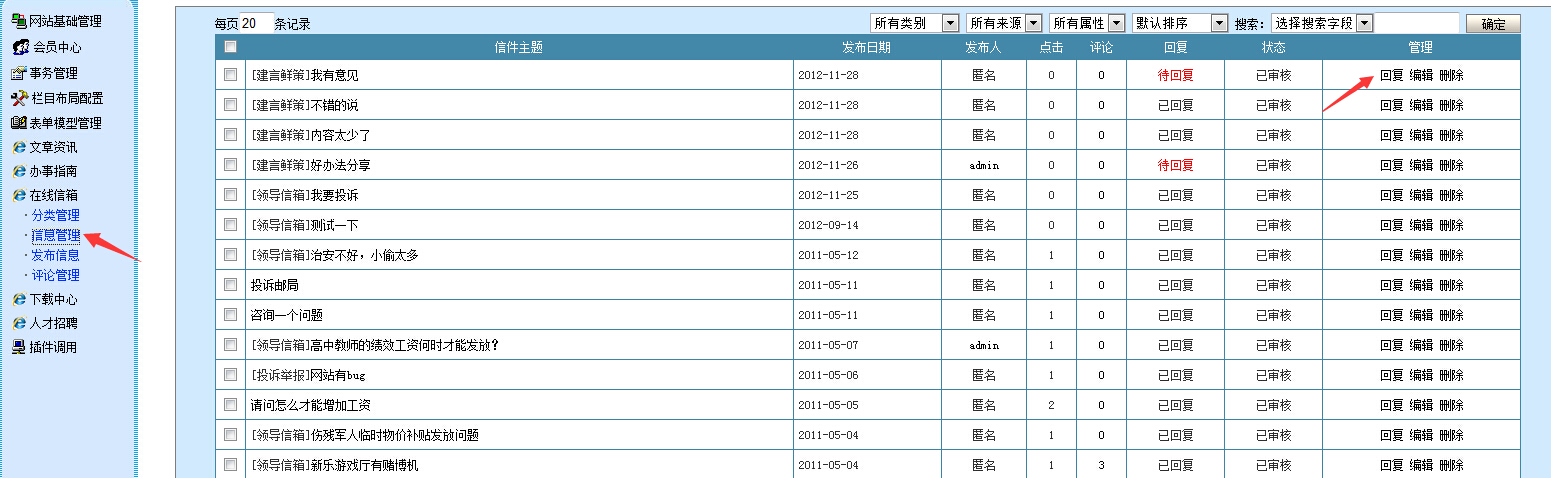The image size is (1551, 478).
Task: Click the 下载中心 icon in sidebar
Action: click(x=18, y=299)
